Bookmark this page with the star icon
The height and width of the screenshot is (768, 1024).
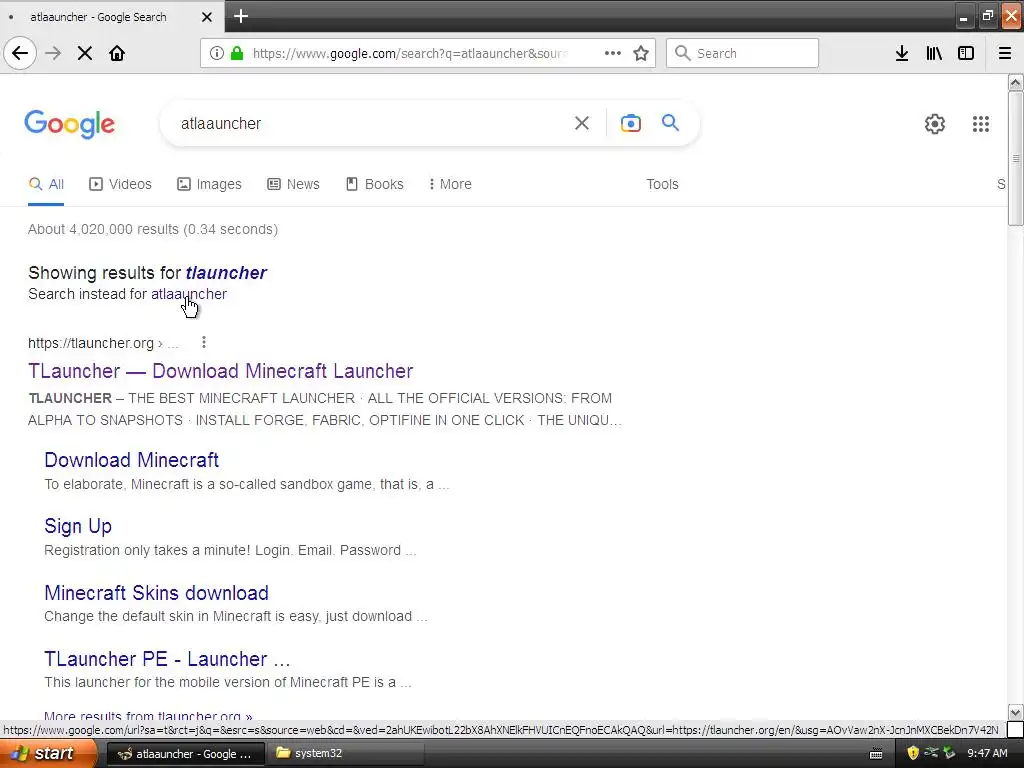click(x=641, y=53)
